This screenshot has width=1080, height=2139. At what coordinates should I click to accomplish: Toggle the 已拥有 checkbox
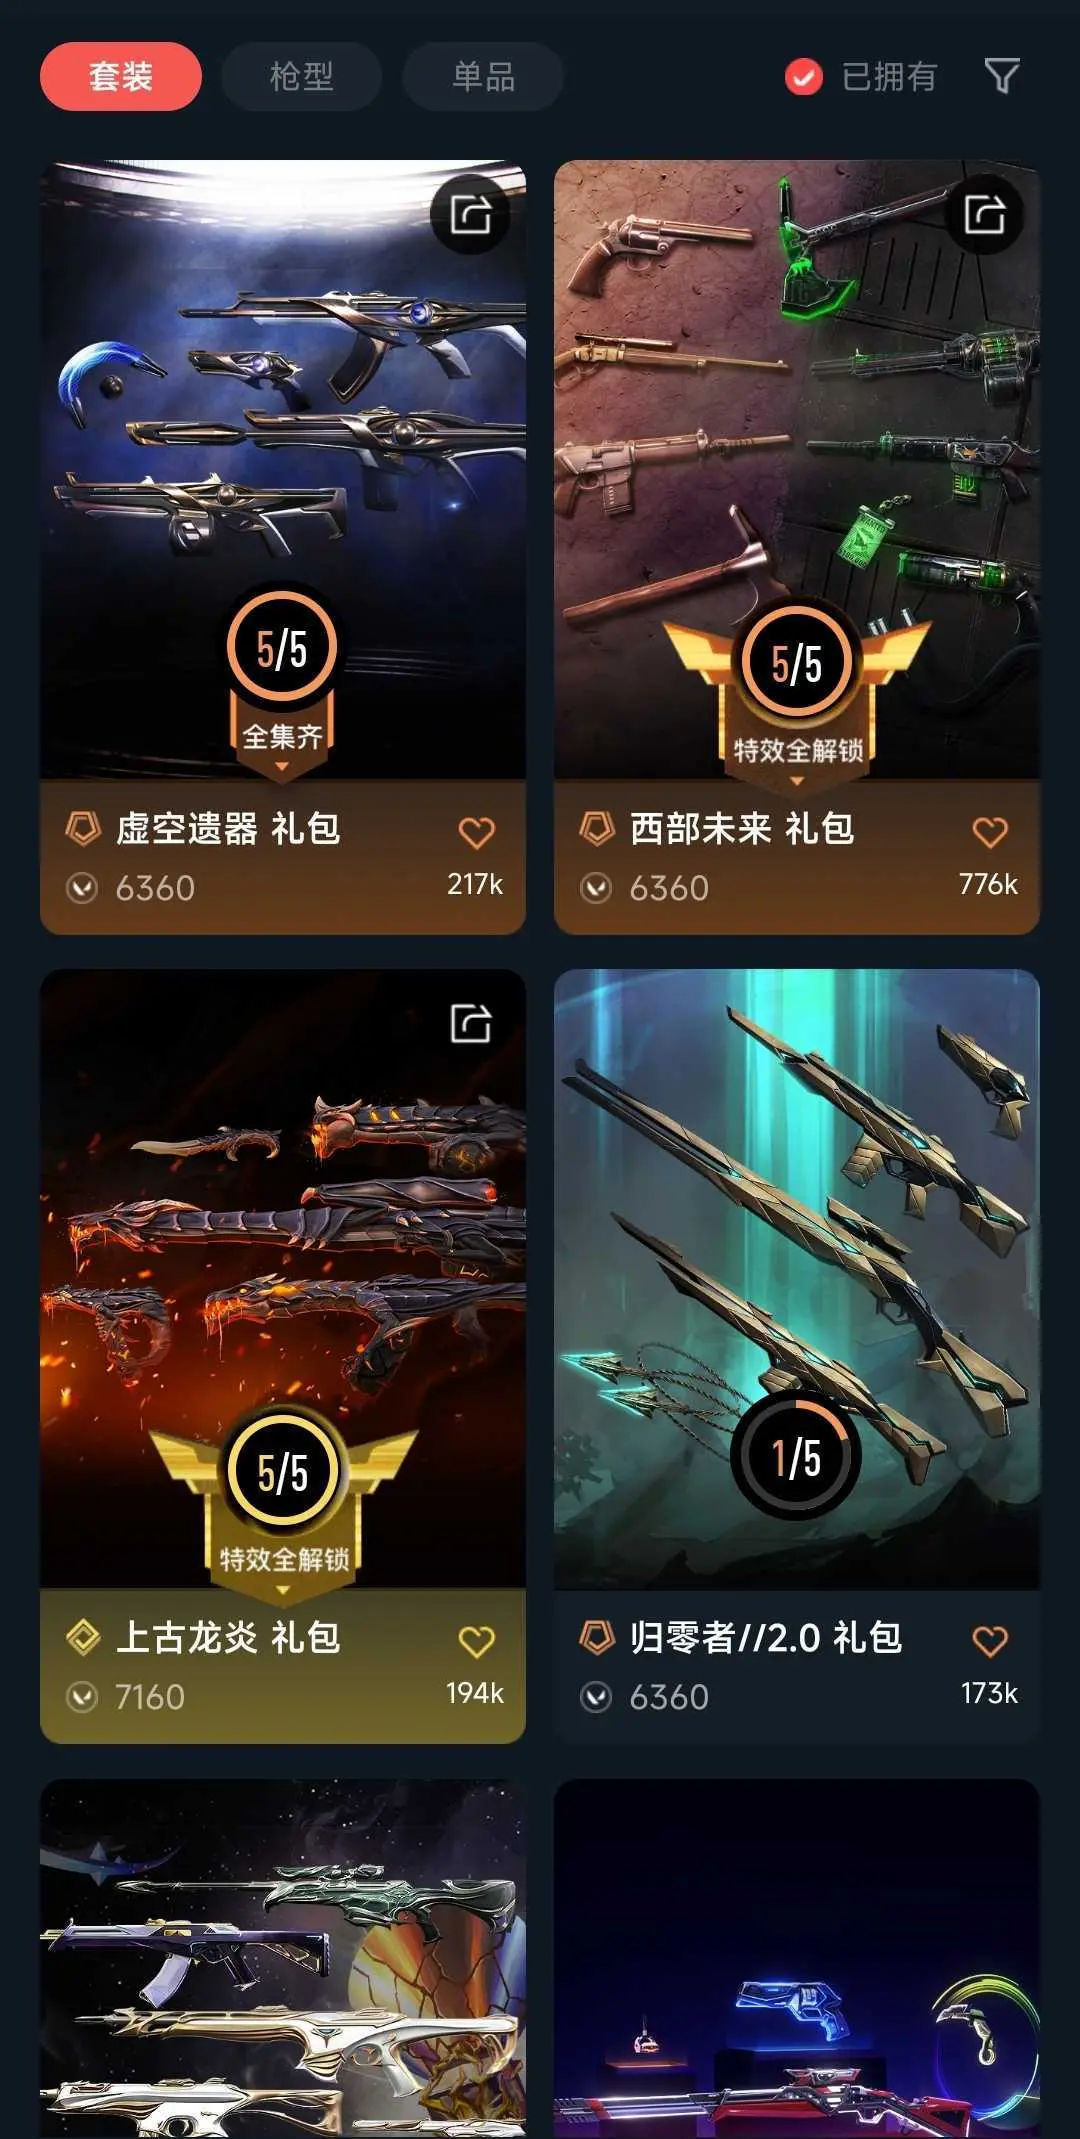coord(804,76)
